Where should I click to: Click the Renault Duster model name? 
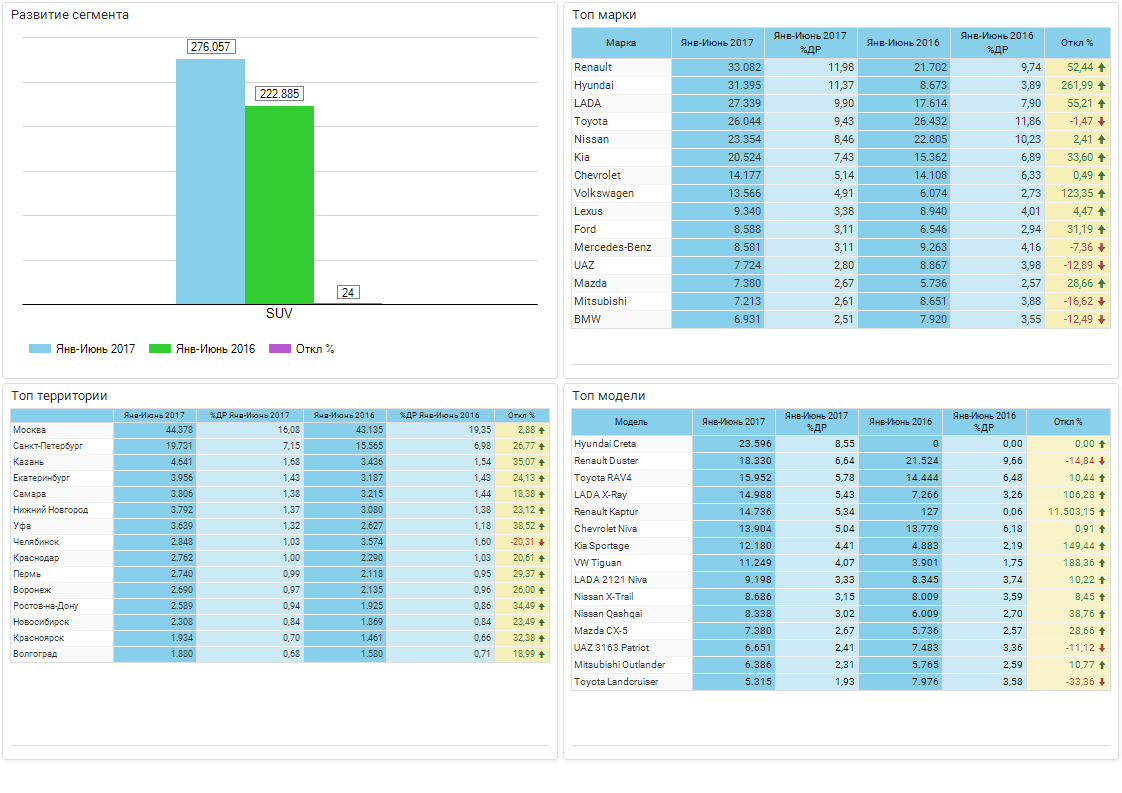(605, 461)
